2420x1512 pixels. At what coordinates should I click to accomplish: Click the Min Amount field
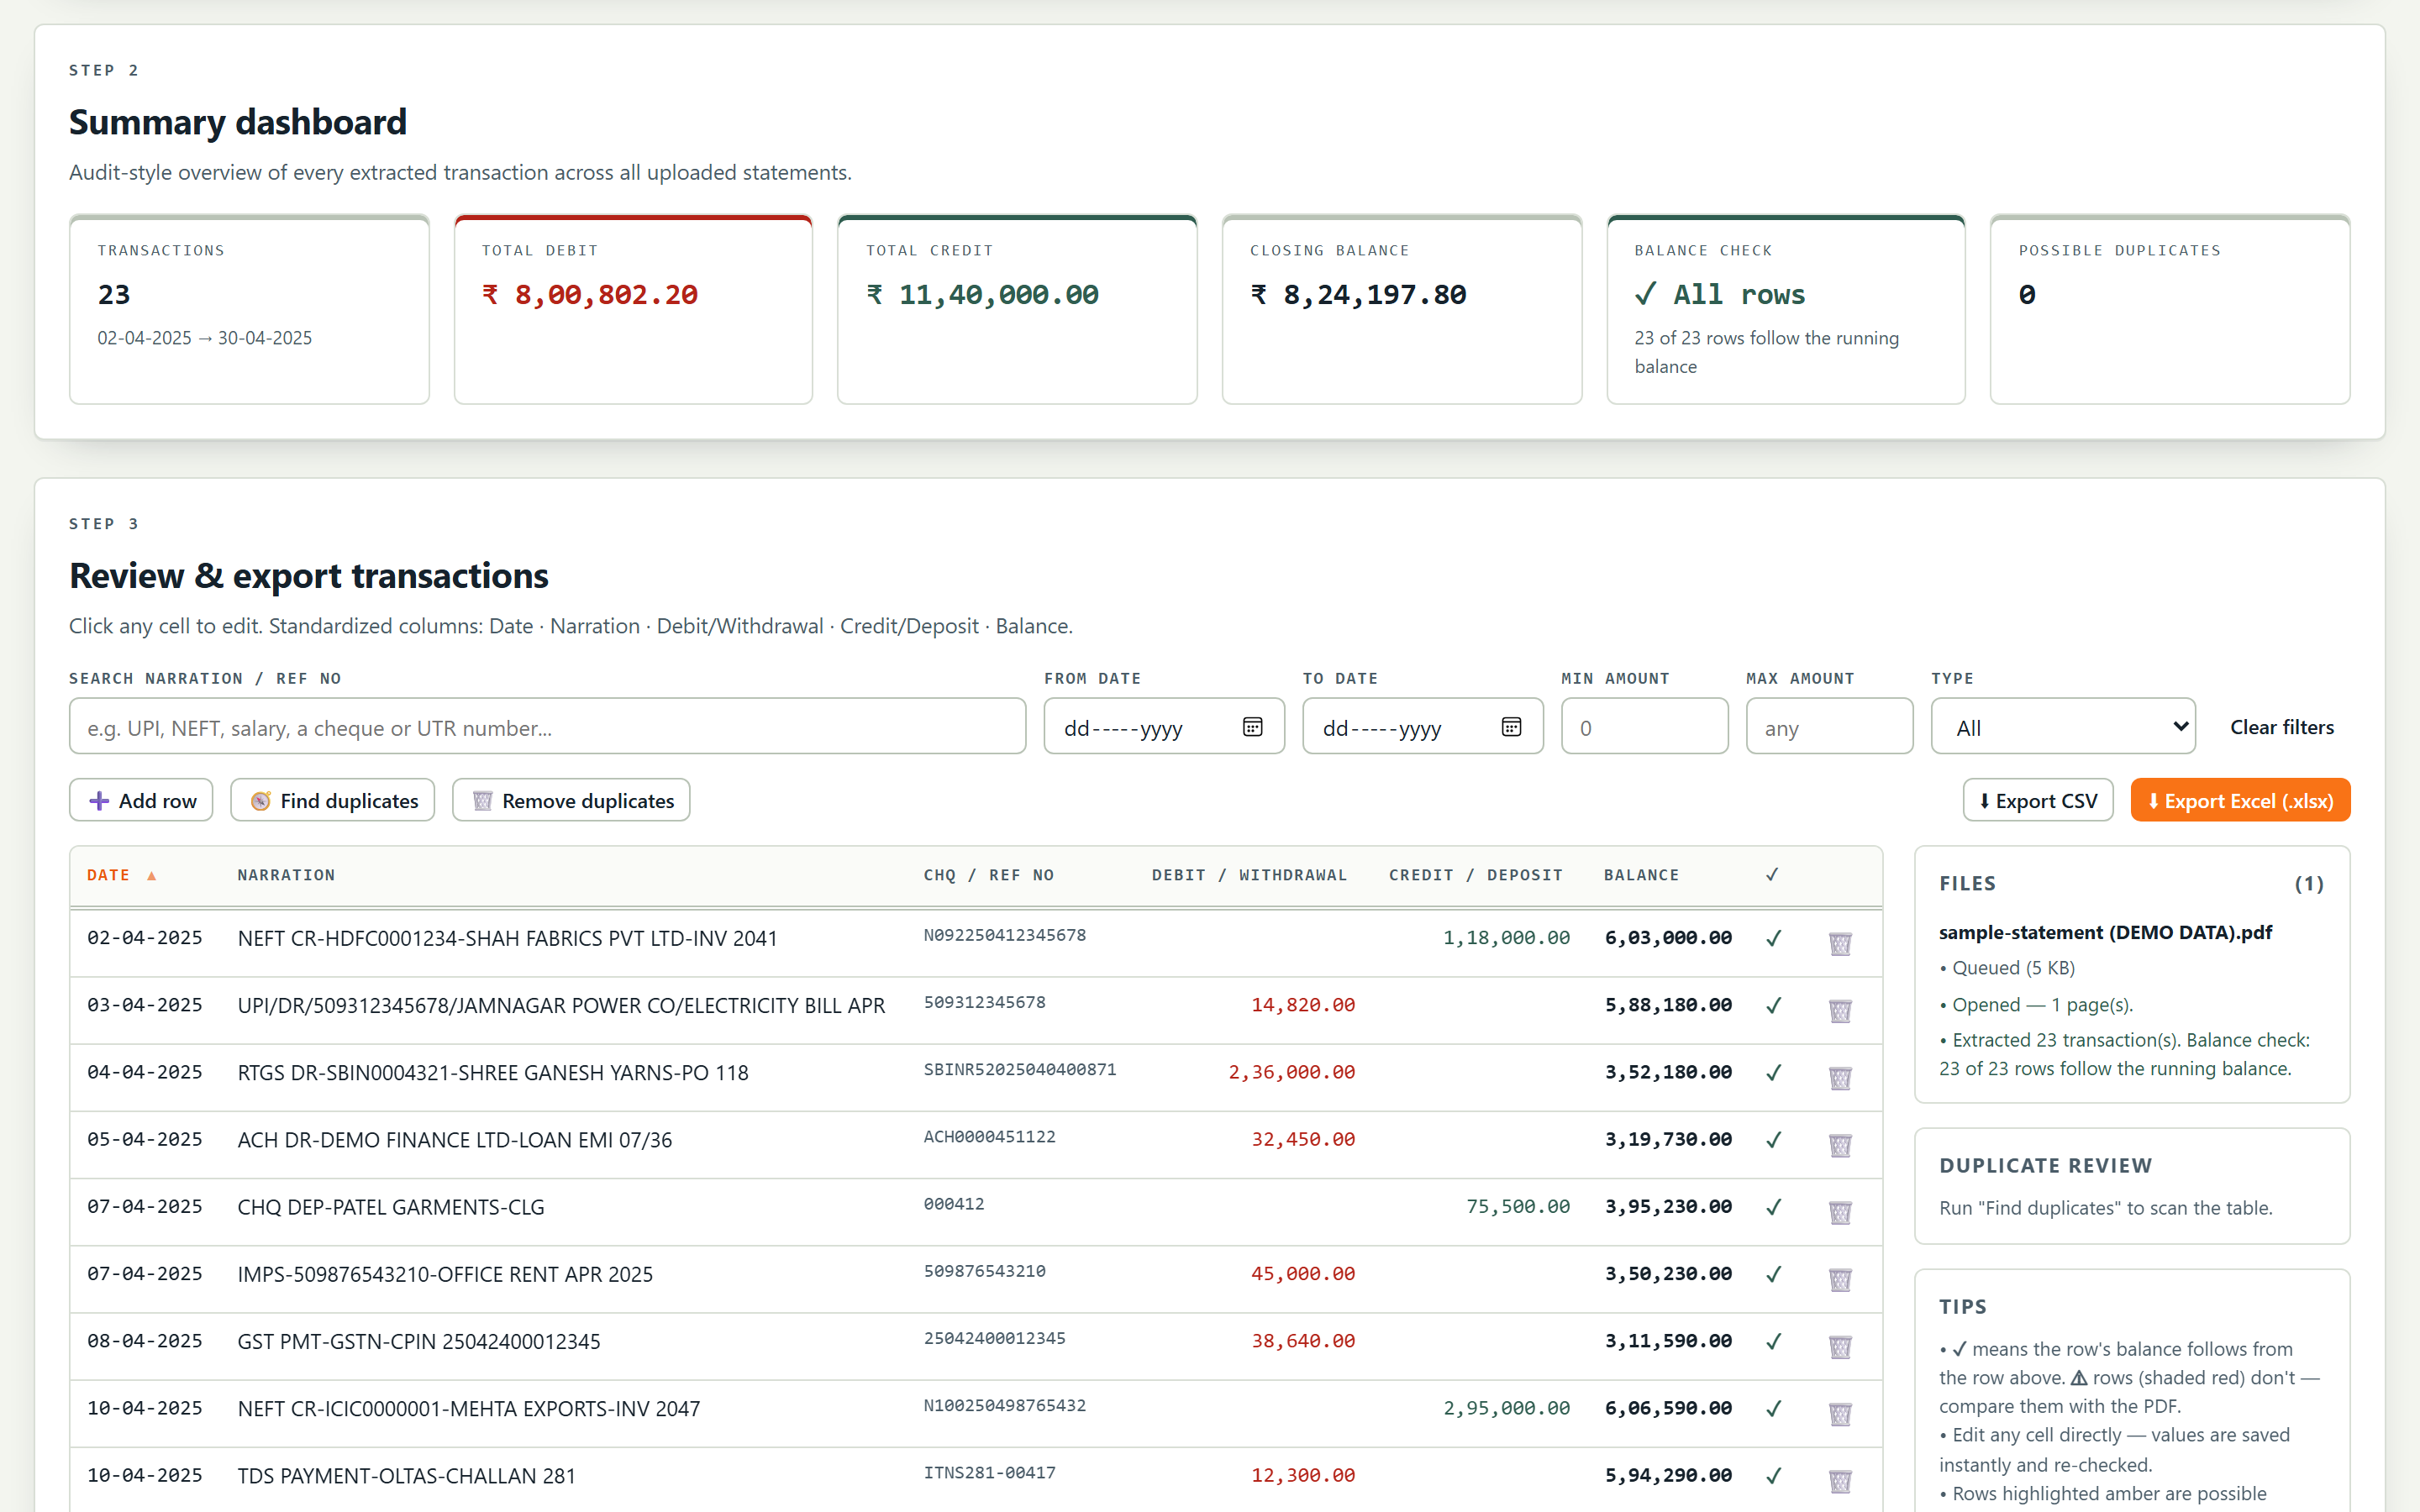click(1644, 727)
